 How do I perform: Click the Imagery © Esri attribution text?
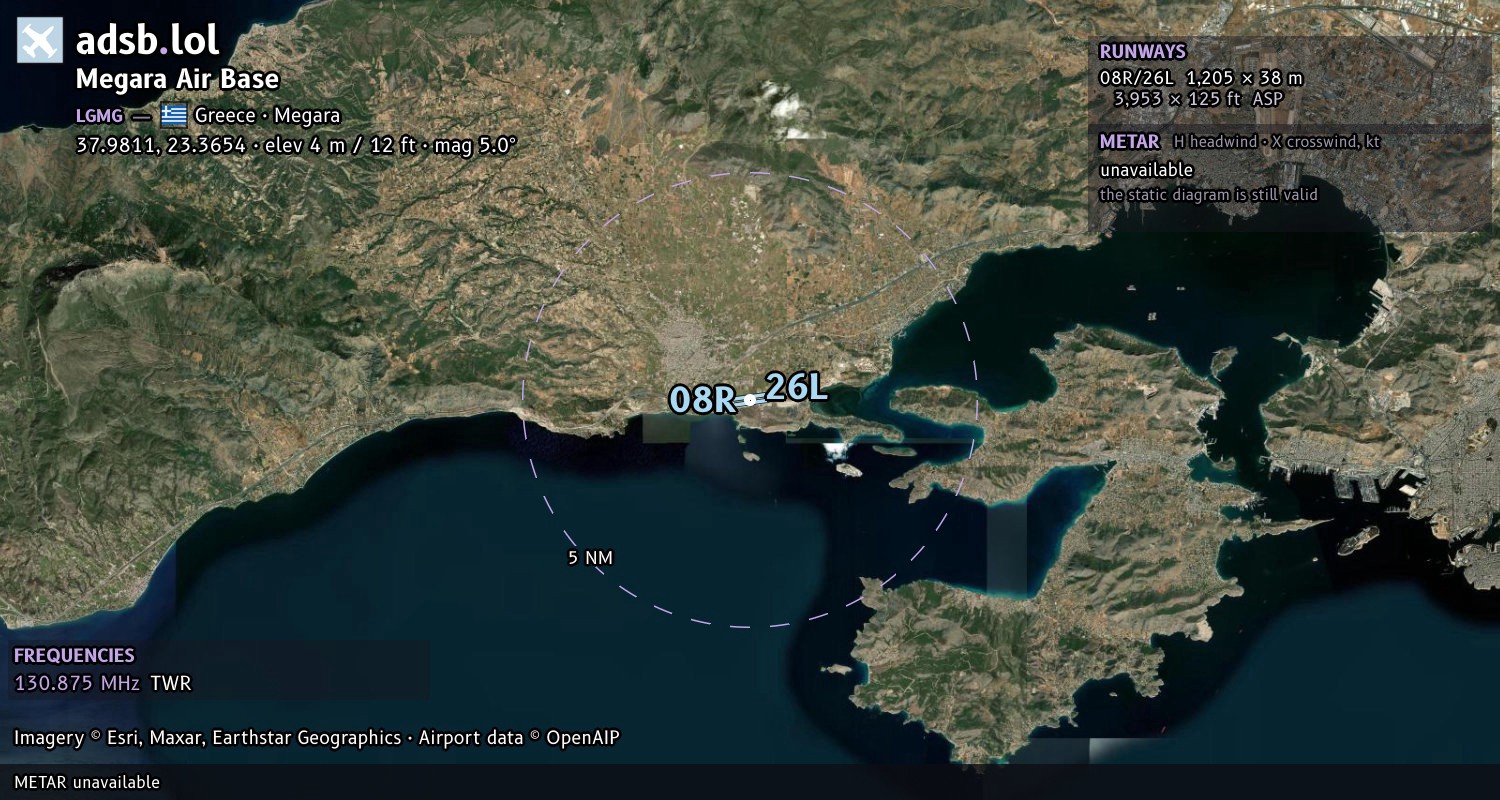pyautogui.click(x=317, y=738)
